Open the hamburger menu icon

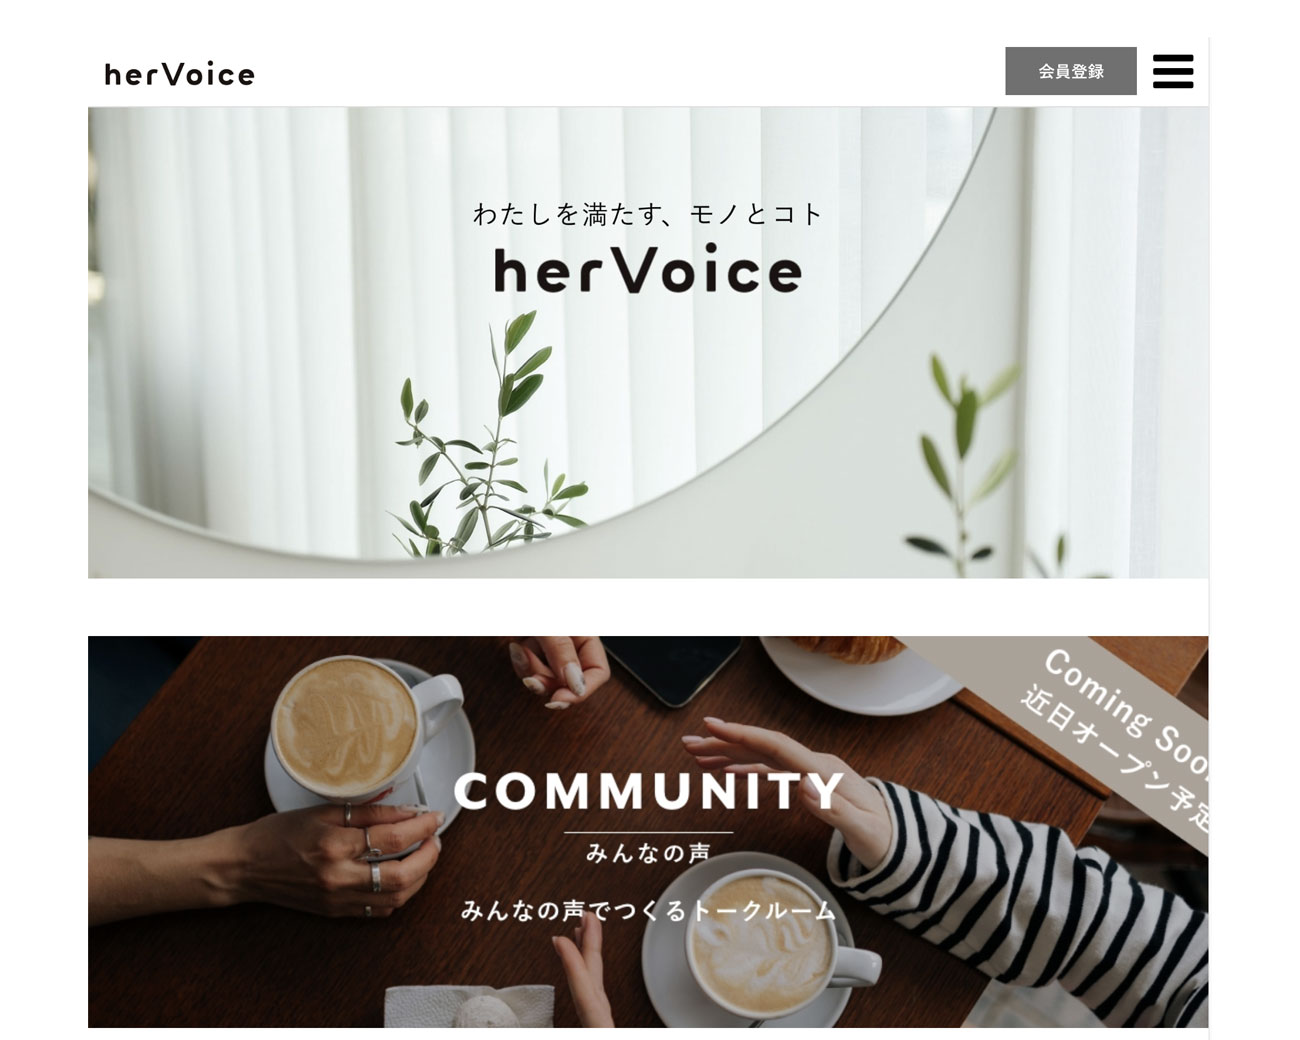coord(1173,71)
